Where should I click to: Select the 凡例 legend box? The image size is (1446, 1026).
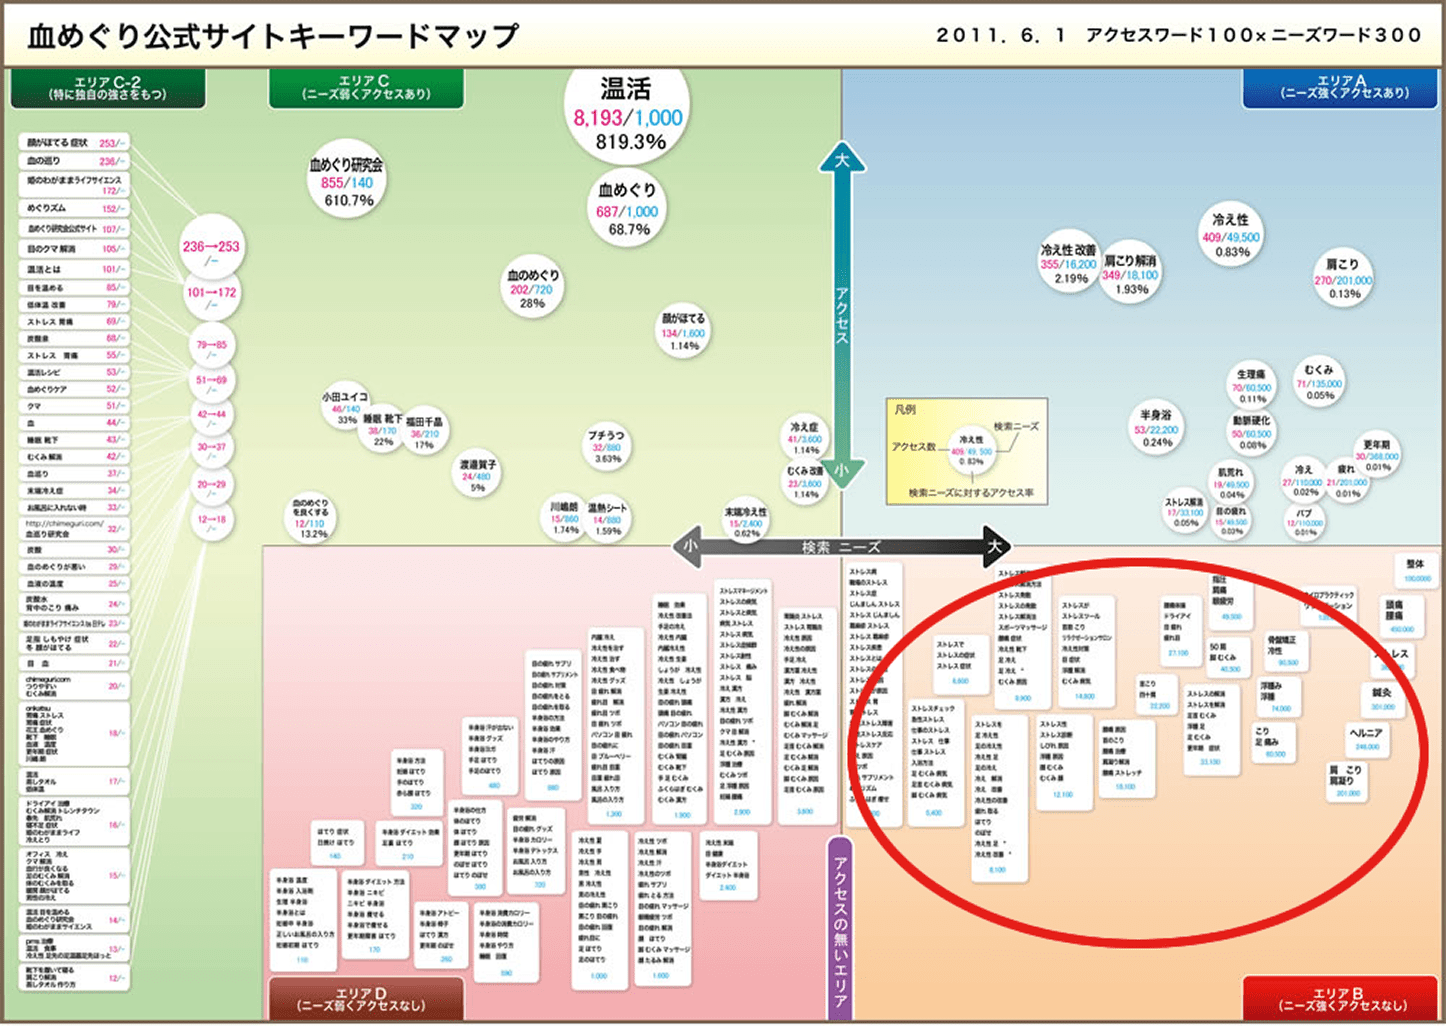coord(966,451)
